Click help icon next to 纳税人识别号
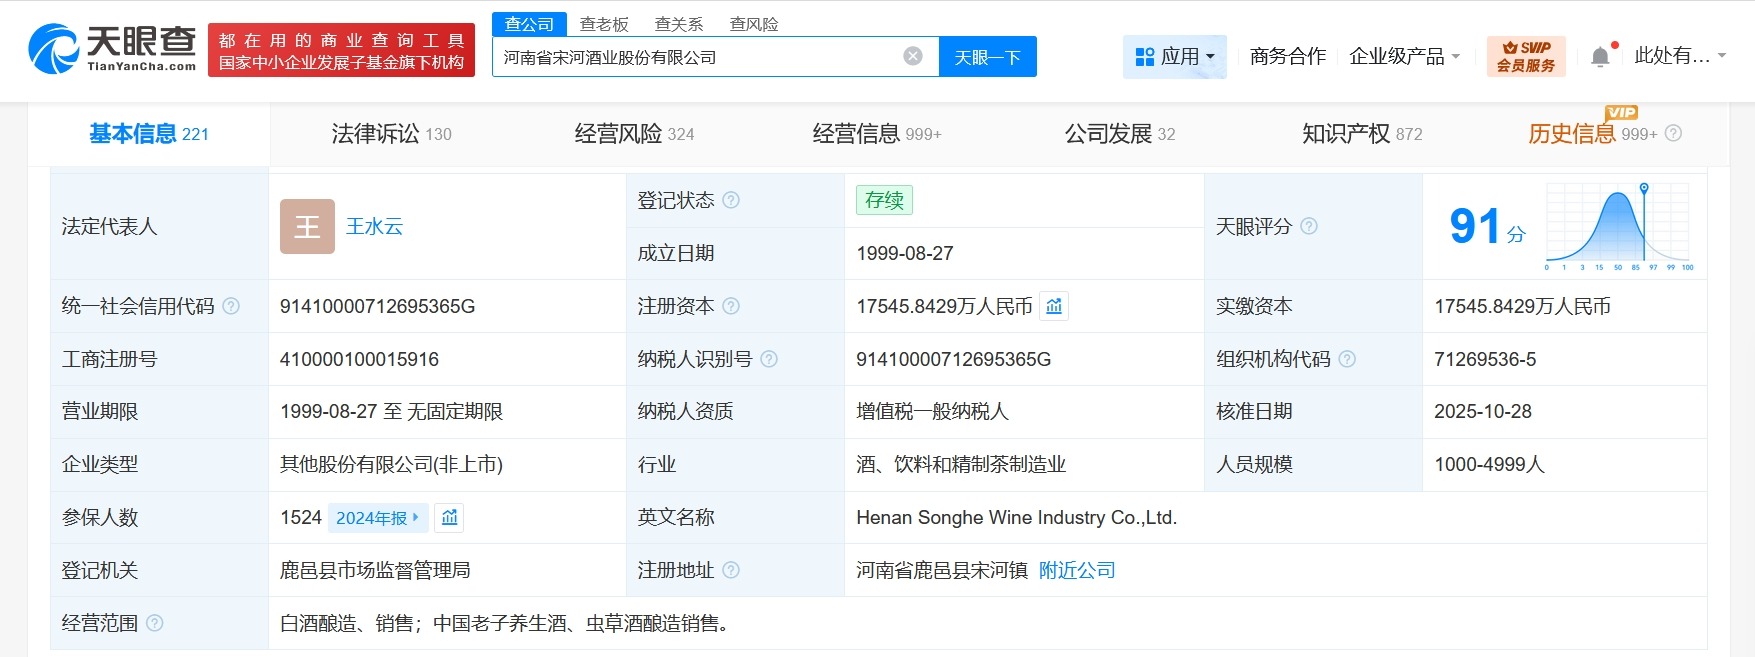 click(x=769, y=358)
